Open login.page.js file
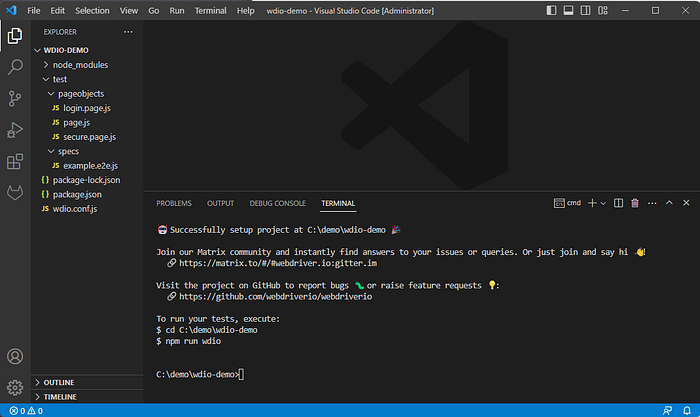700x417 pixels. (87, 108)
